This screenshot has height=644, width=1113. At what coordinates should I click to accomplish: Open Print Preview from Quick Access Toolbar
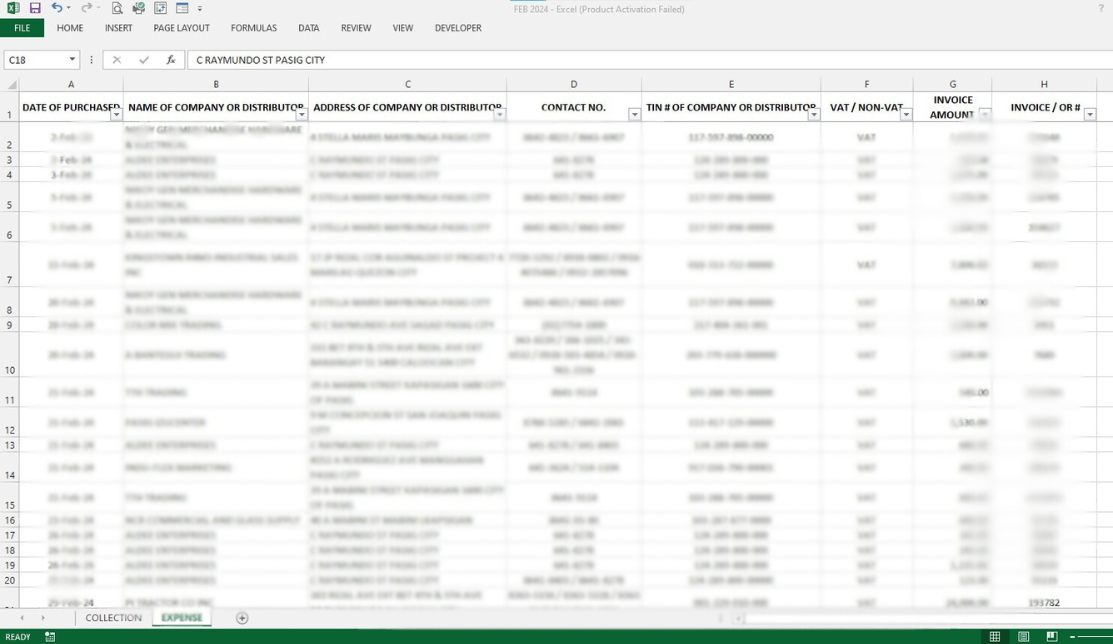tap(117, 9)
